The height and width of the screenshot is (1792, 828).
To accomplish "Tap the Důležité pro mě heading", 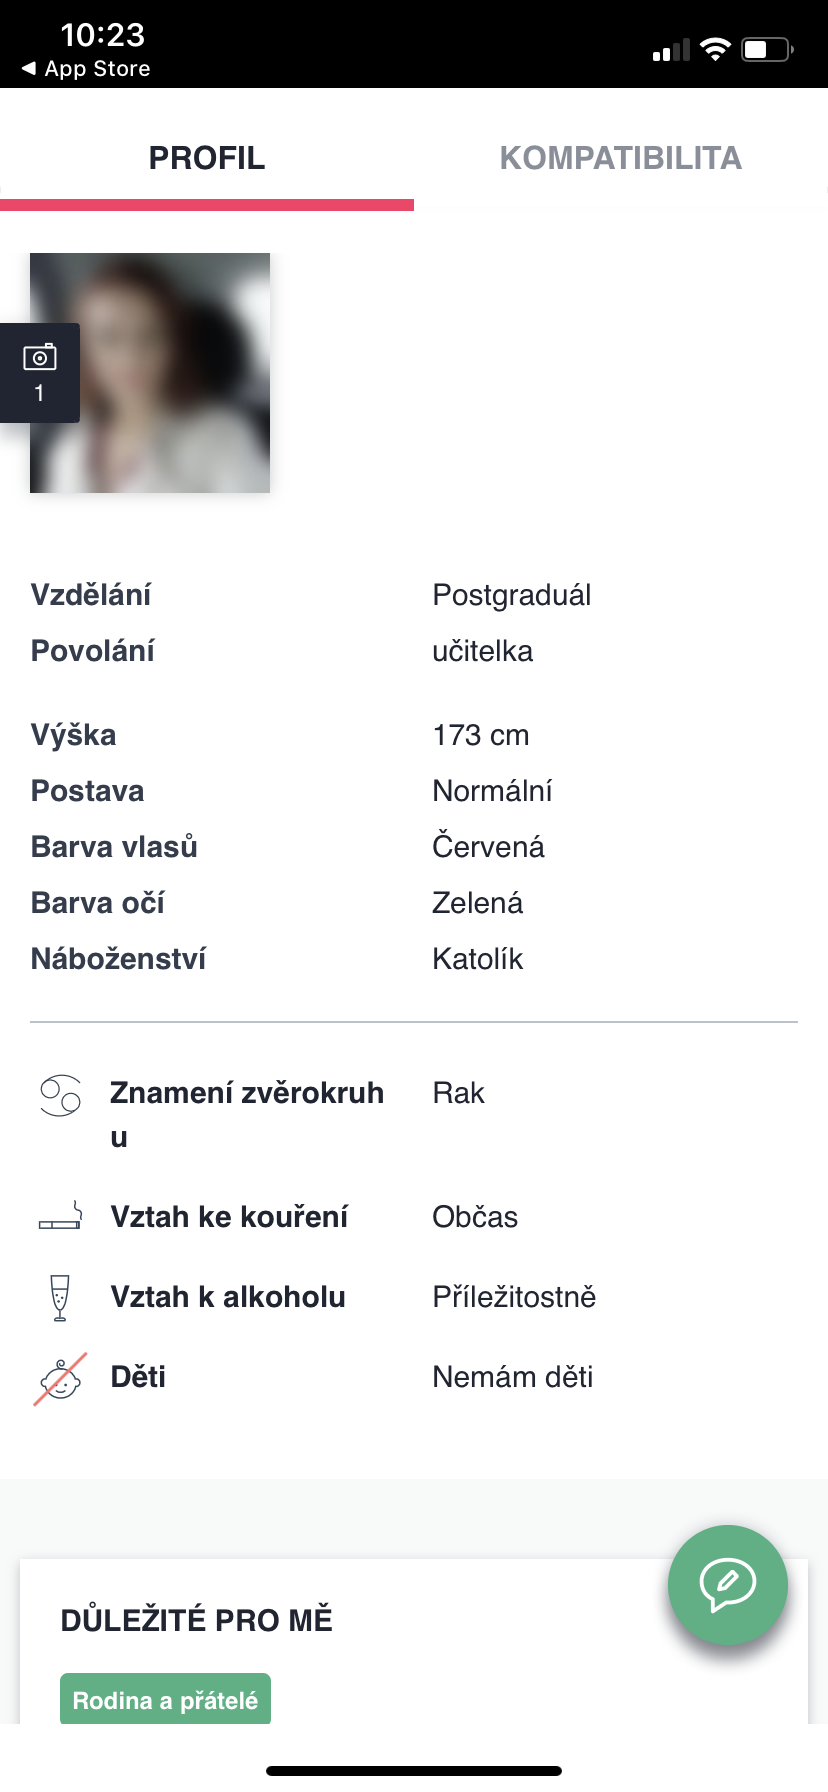I will (x=197, y=1620).
